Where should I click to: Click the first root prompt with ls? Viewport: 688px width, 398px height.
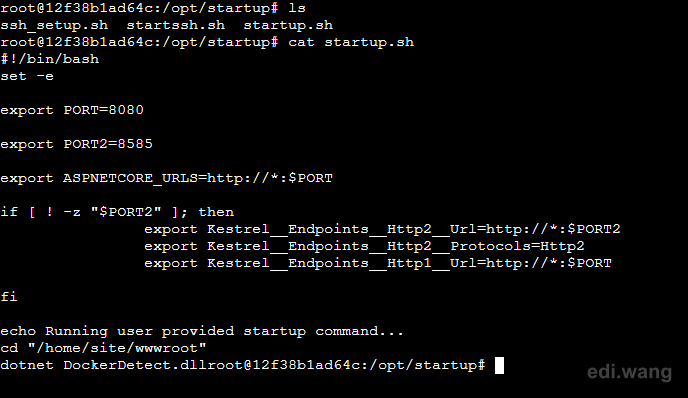pyautogui.click(x=153, y=8)
